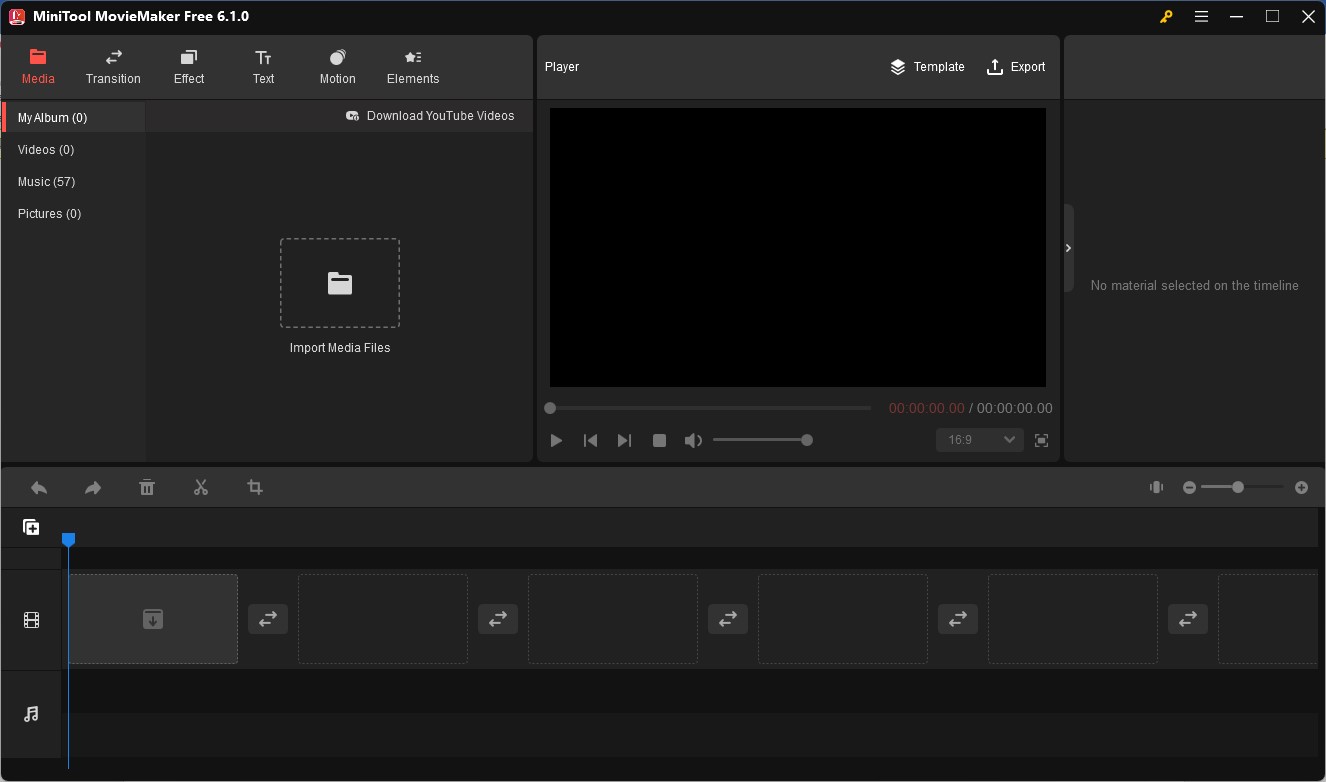Open the hamburger menu in title bar
The height and width of the screenshot is (782, 1326).
coord(1201,17)
